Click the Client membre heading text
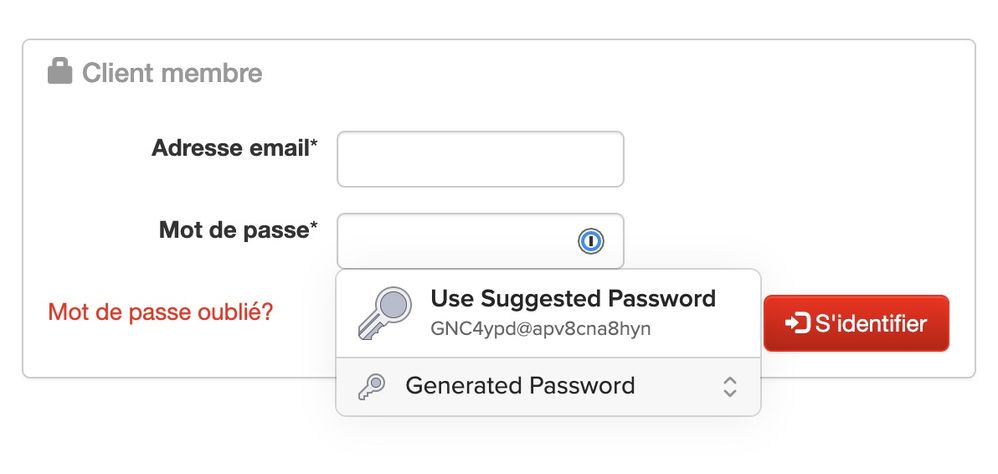 click(172, 73)
